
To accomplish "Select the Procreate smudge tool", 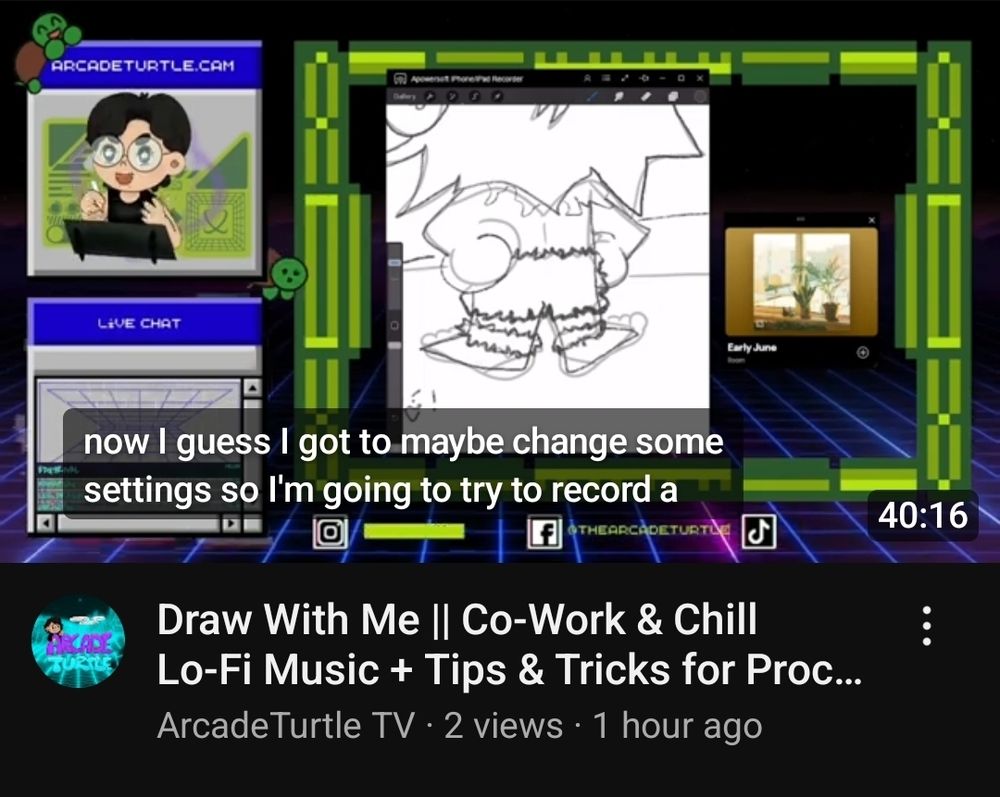I will point(619,96).
